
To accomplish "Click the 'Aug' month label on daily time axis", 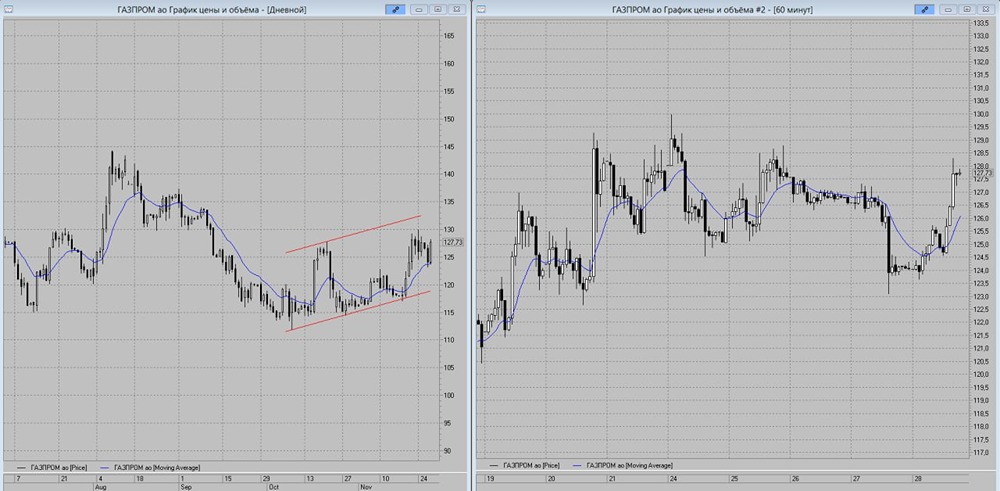I will (99, 486).
